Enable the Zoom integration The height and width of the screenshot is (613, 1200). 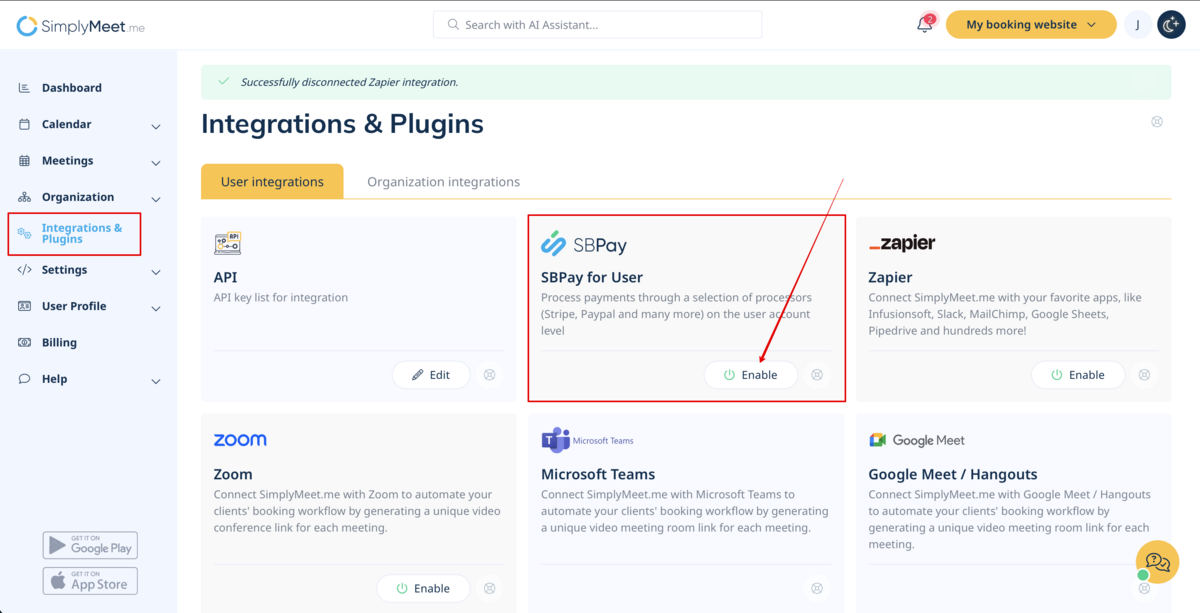click(x=423, y=588)
